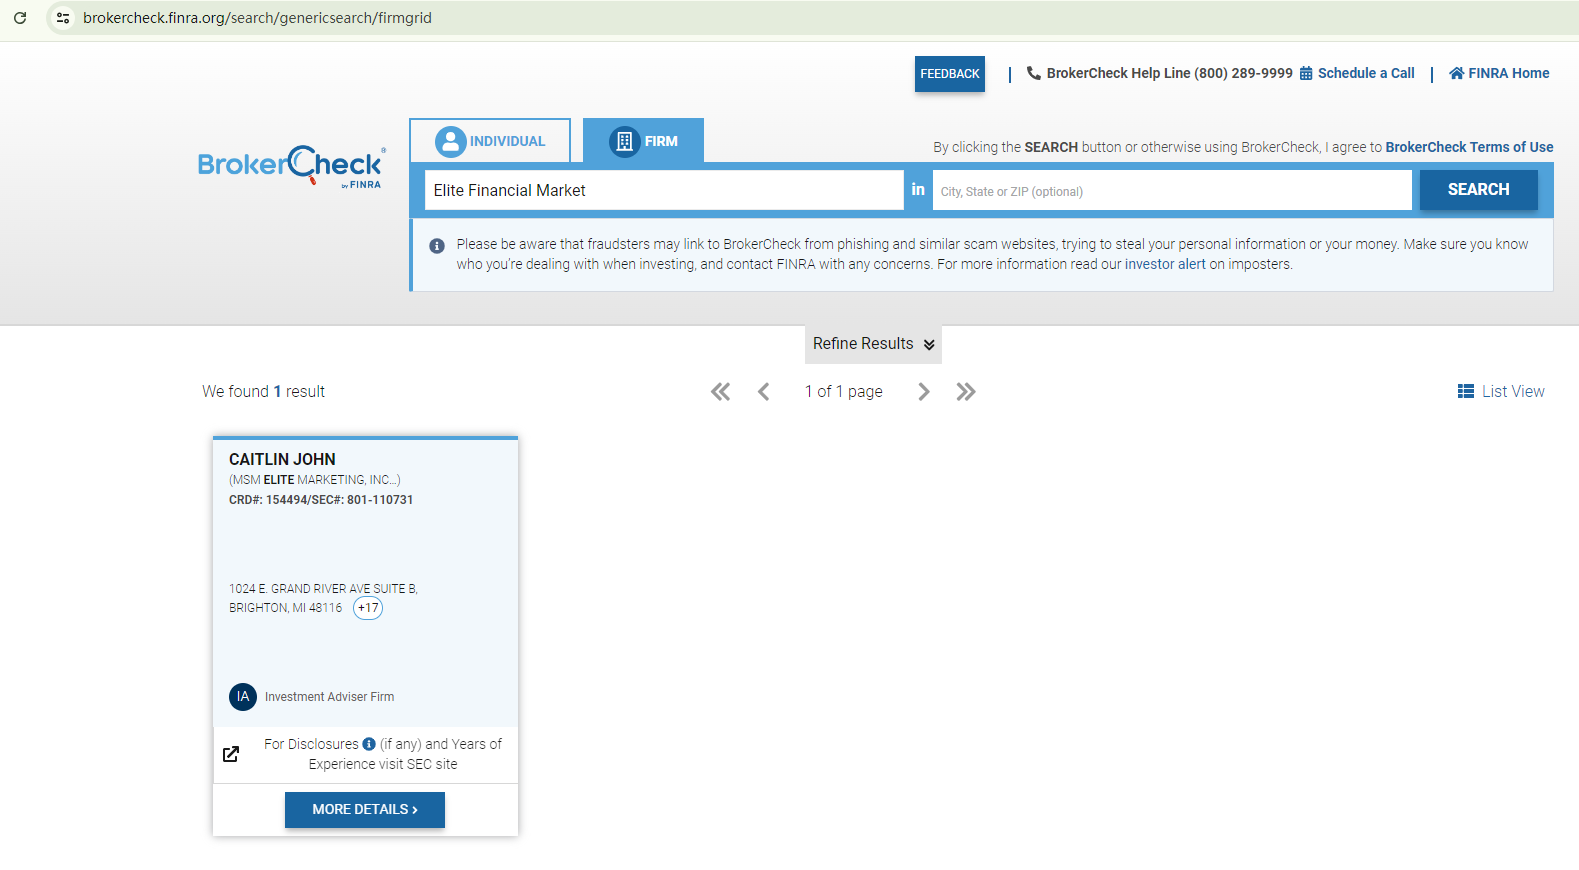Click the firm name search field
The width and height of the screenshot is (1579, 870).
(x=664, y=190)
